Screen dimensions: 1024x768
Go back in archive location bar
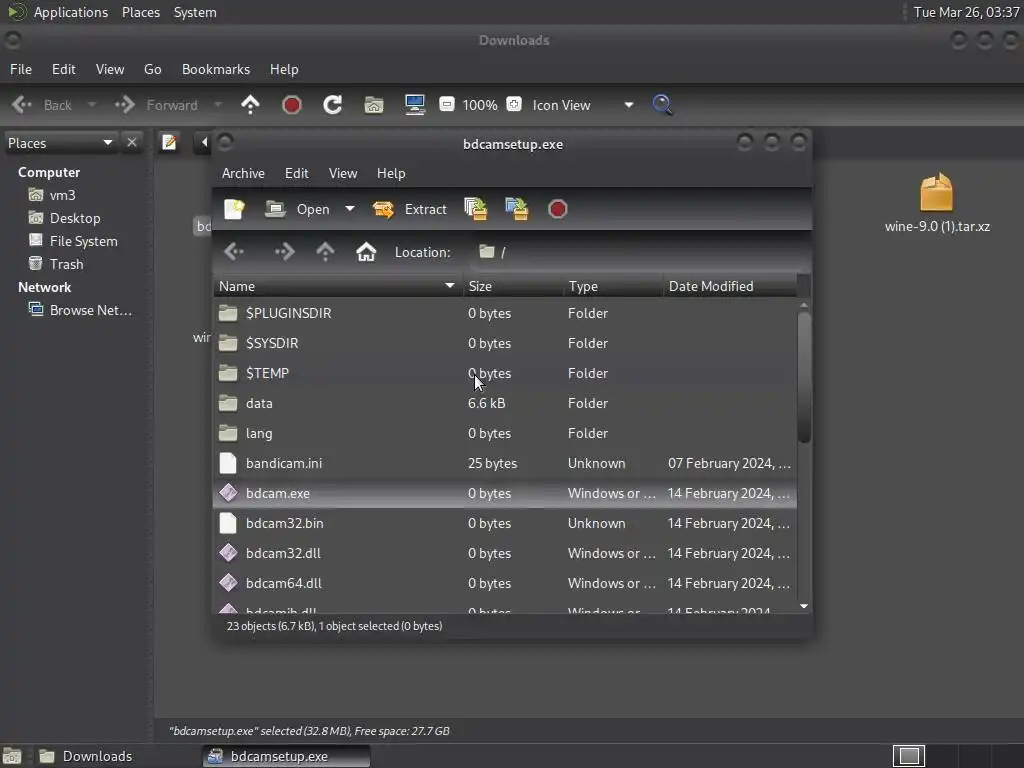234,252
